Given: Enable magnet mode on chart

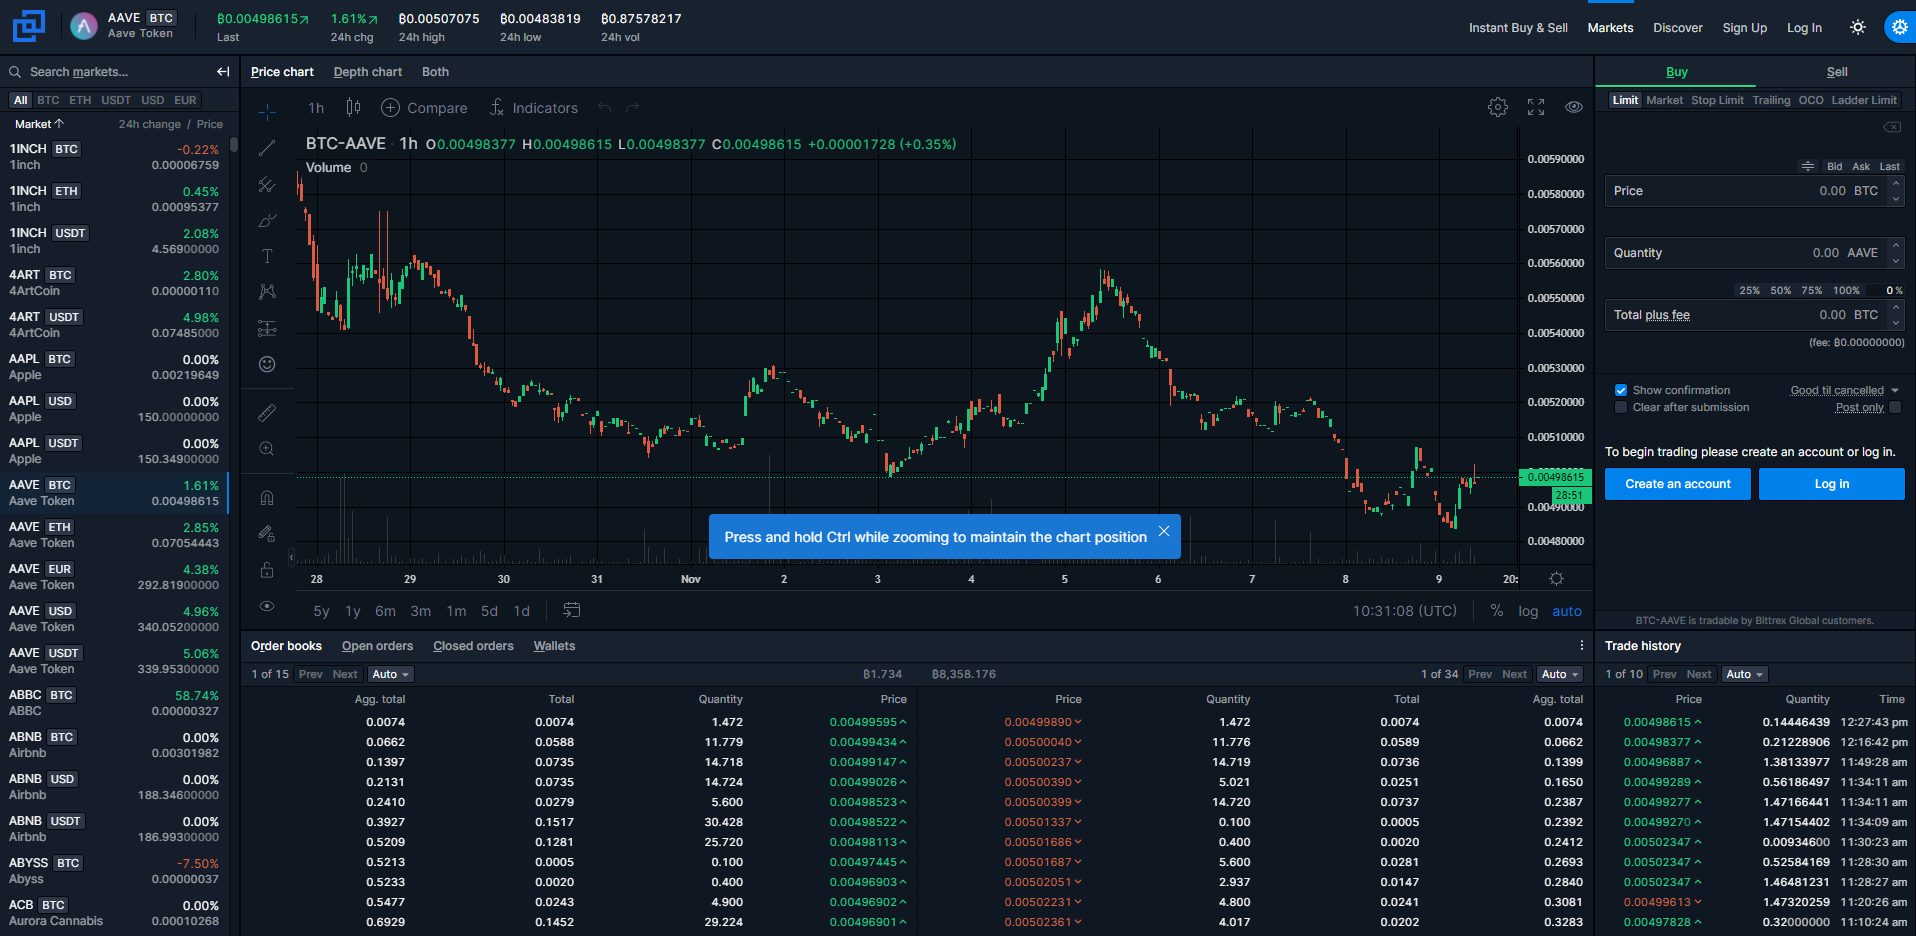Looking at the screenshot, I should pyautogui.click(x=267, y=497).
